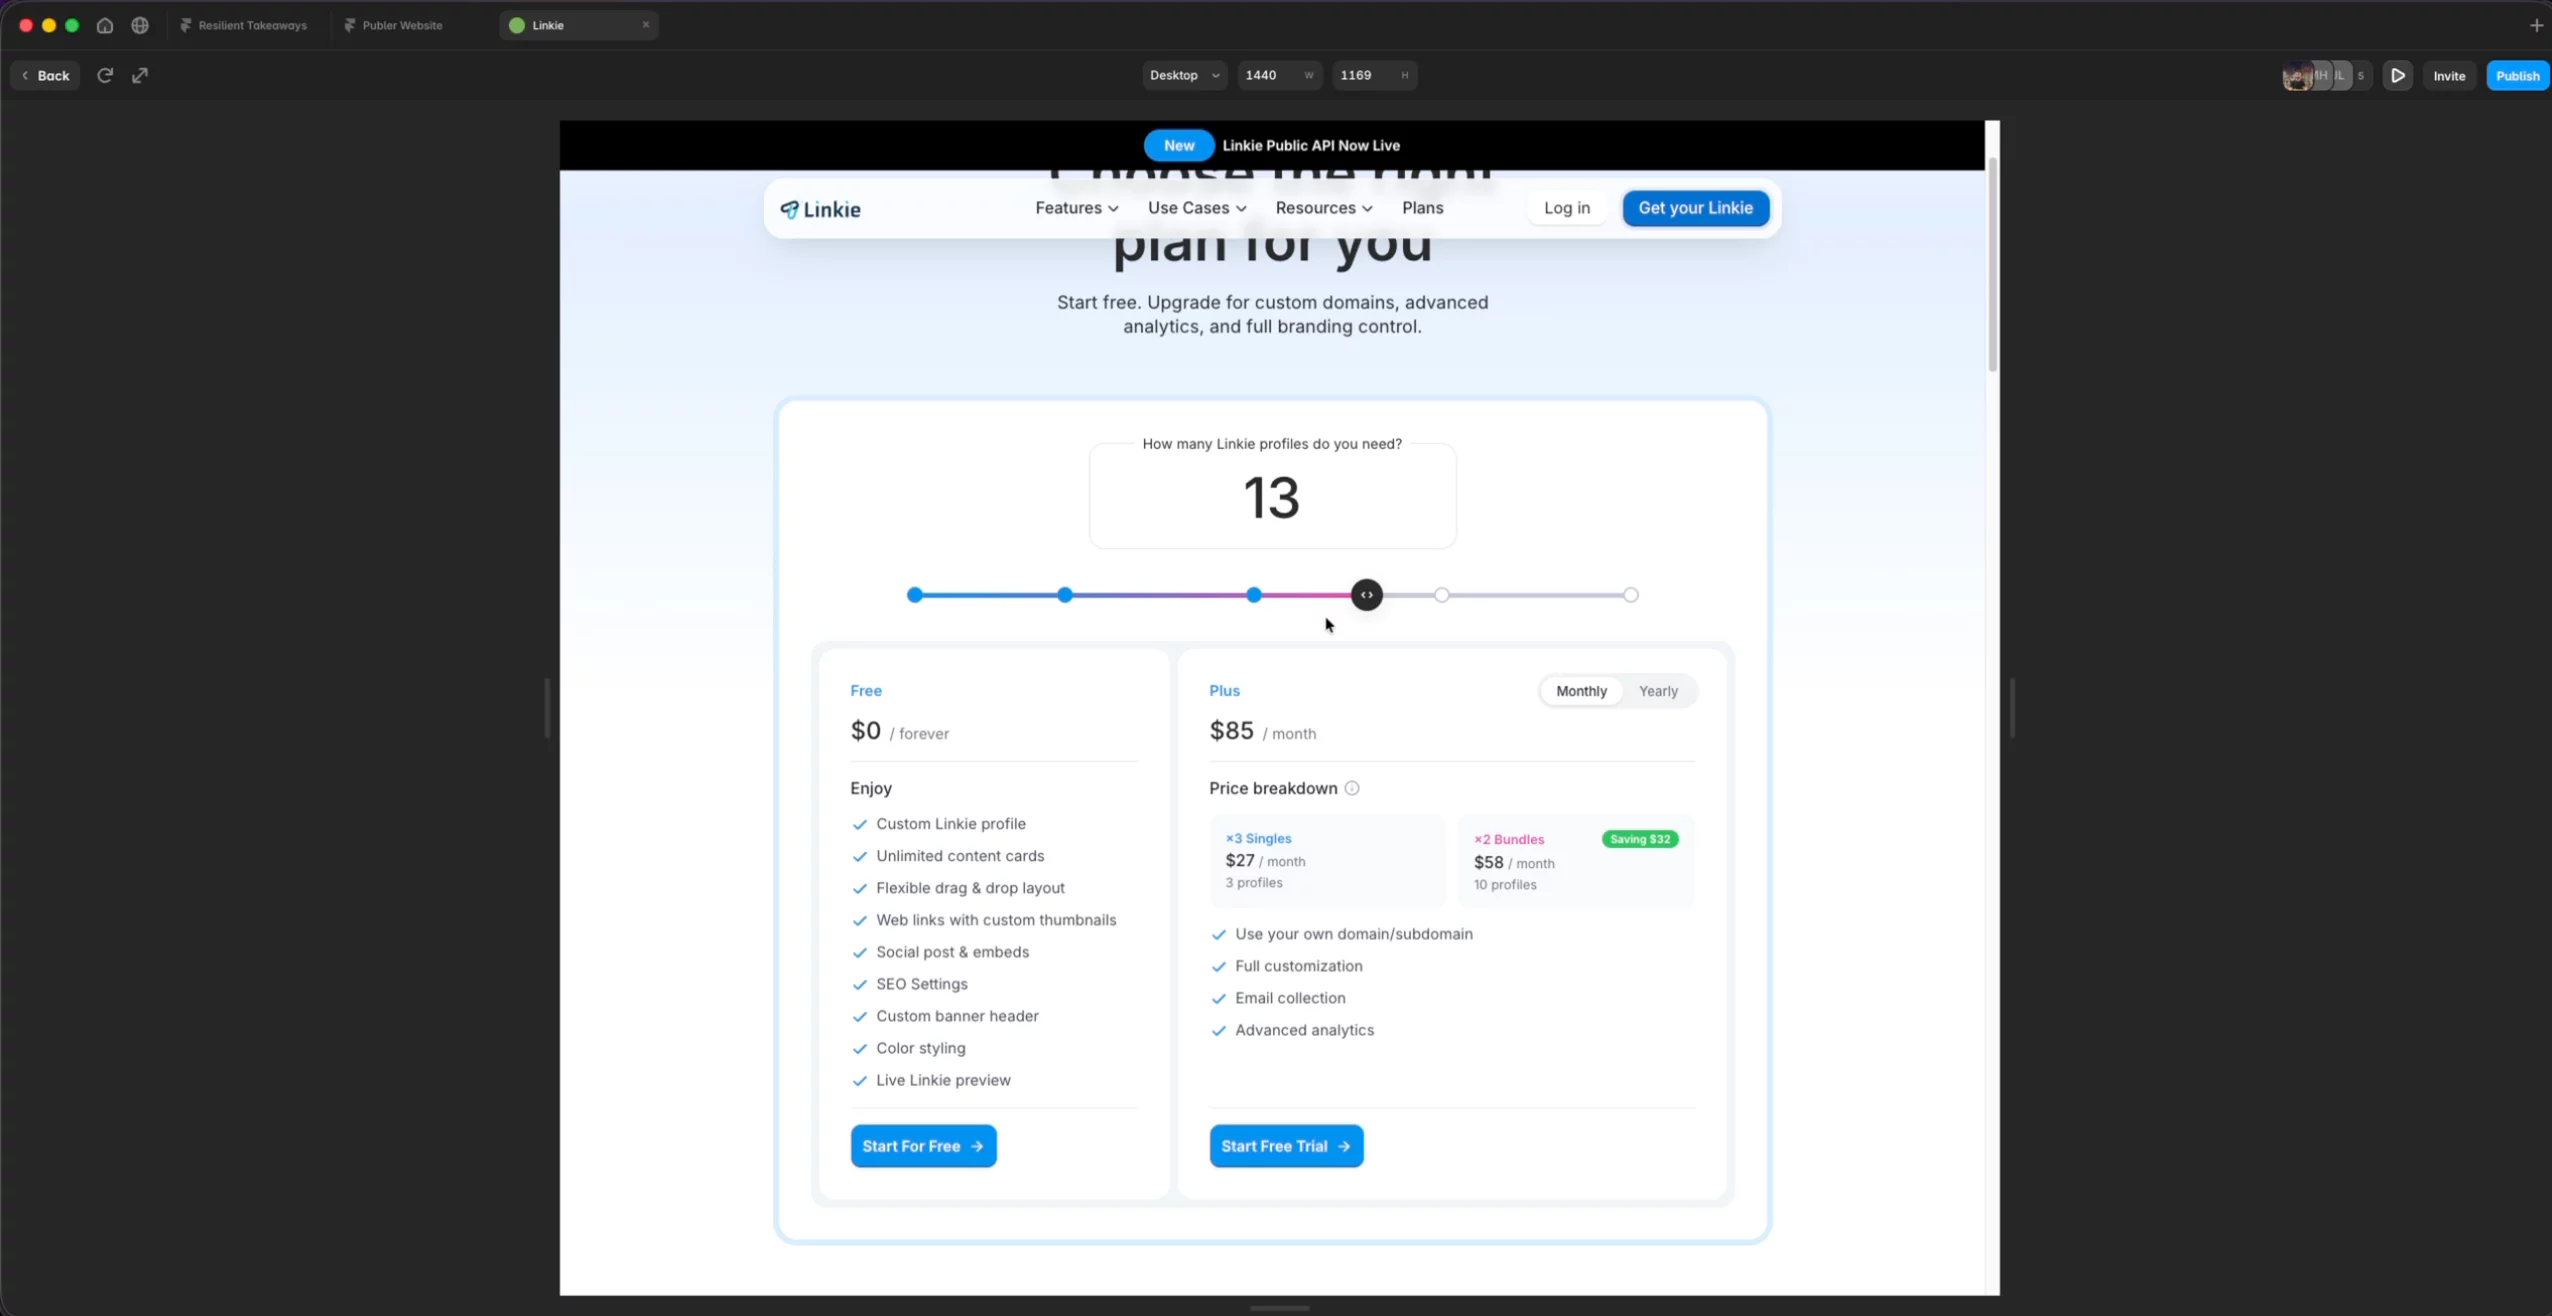Screen dimensions: 2552x1316
Task: Click Custom banner header feature
Action: click(x=957, y=1016)
